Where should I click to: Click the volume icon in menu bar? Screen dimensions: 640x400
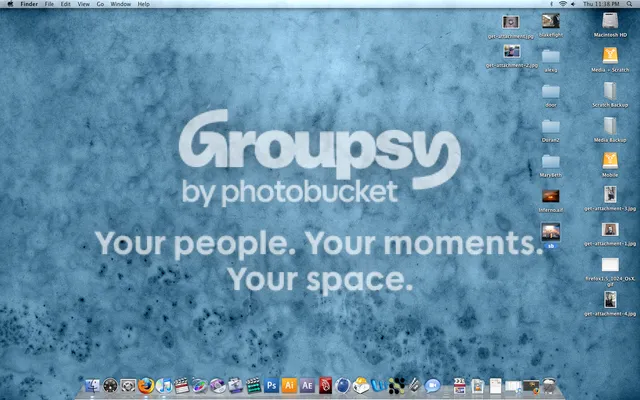tap(573, 4)
